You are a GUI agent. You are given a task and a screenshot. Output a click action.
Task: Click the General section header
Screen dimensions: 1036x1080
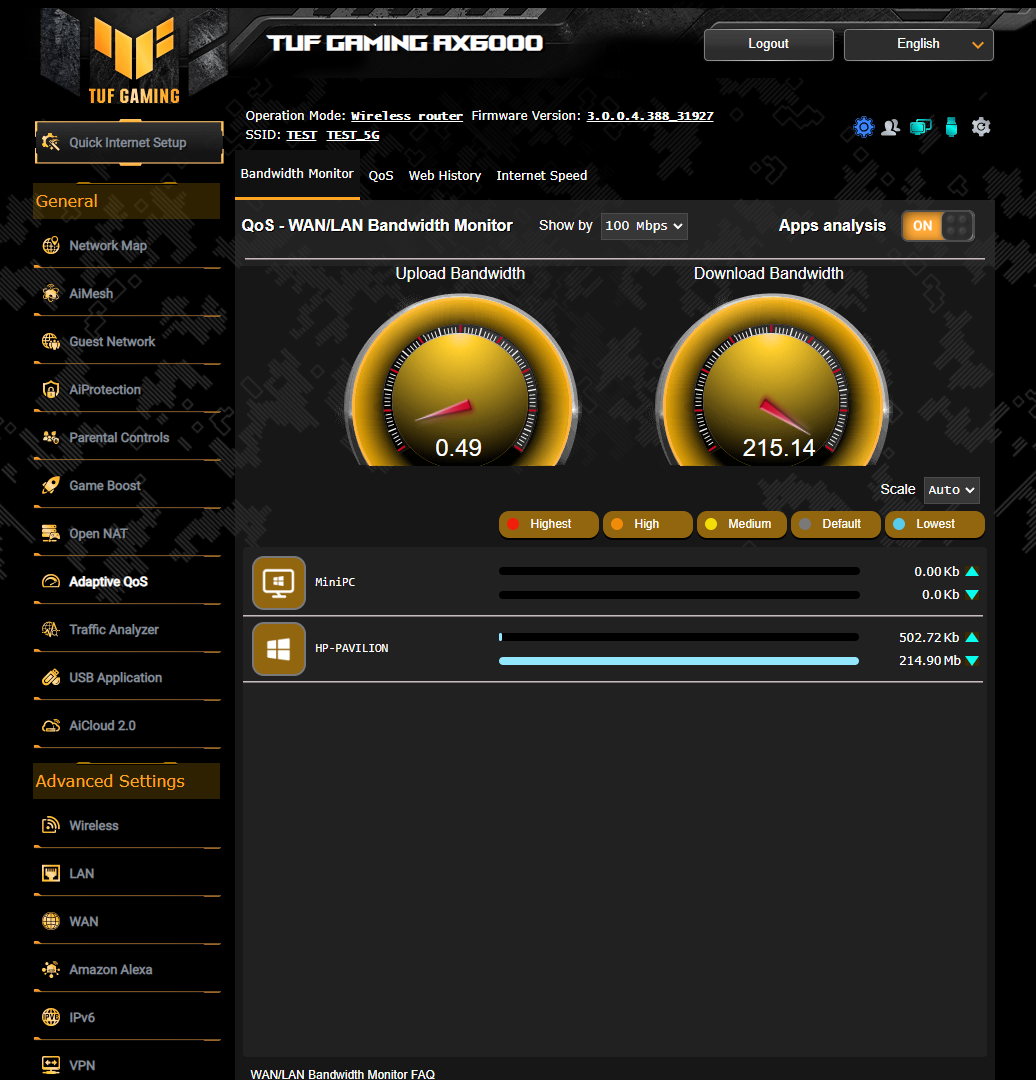pos(127,201)
